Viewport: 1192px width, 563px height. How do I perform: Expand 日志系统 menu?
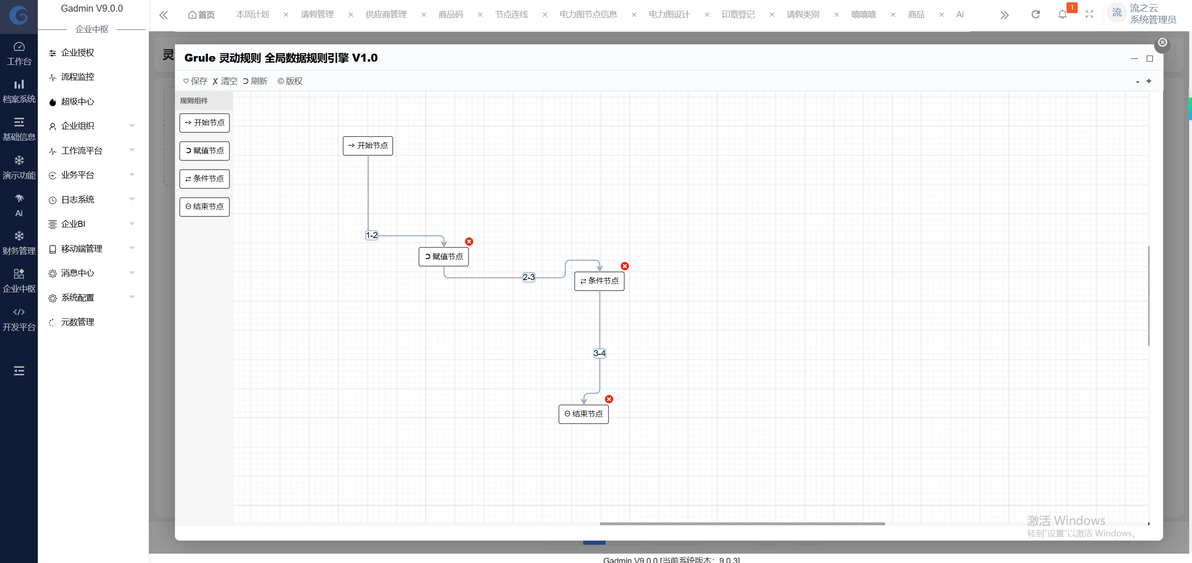coord(92,200)
